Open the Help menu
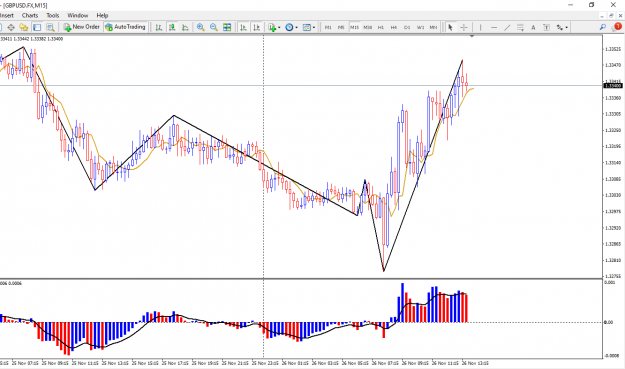The image size is (625, 369). coord(102,16)
